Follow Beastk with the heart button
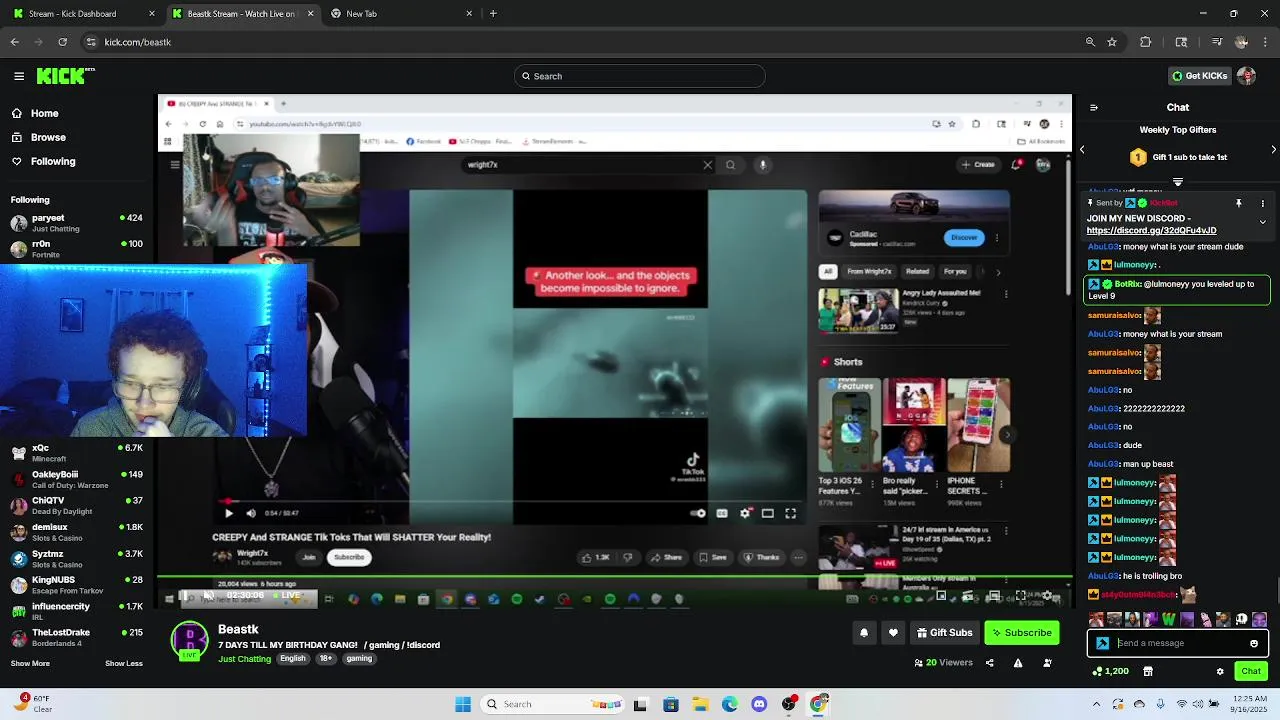The image size is (1280, 720). pyautogui.click(x=893, y=632)
